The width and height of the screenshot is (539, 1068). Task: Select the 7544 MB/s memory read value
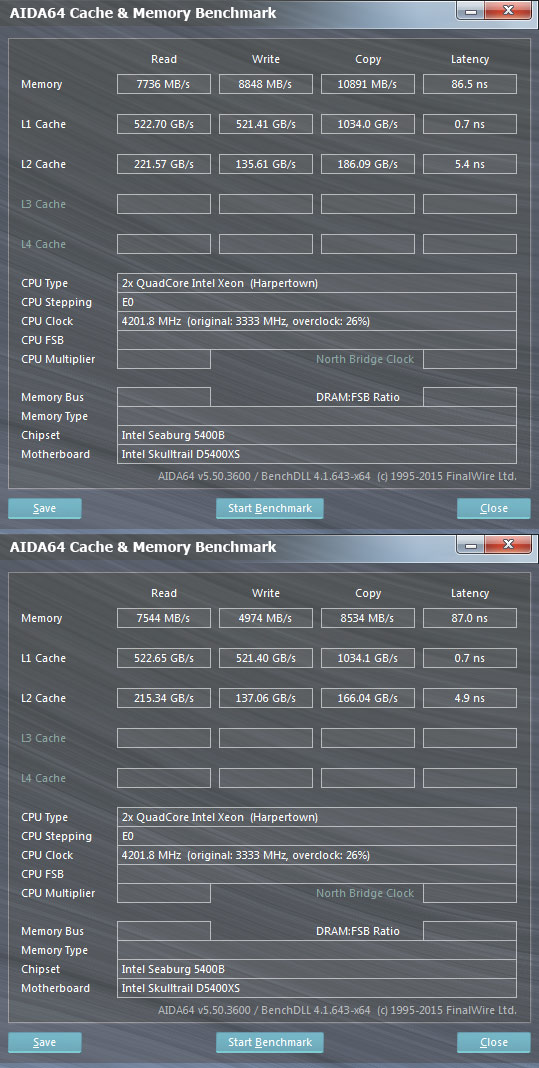[164, 618]
